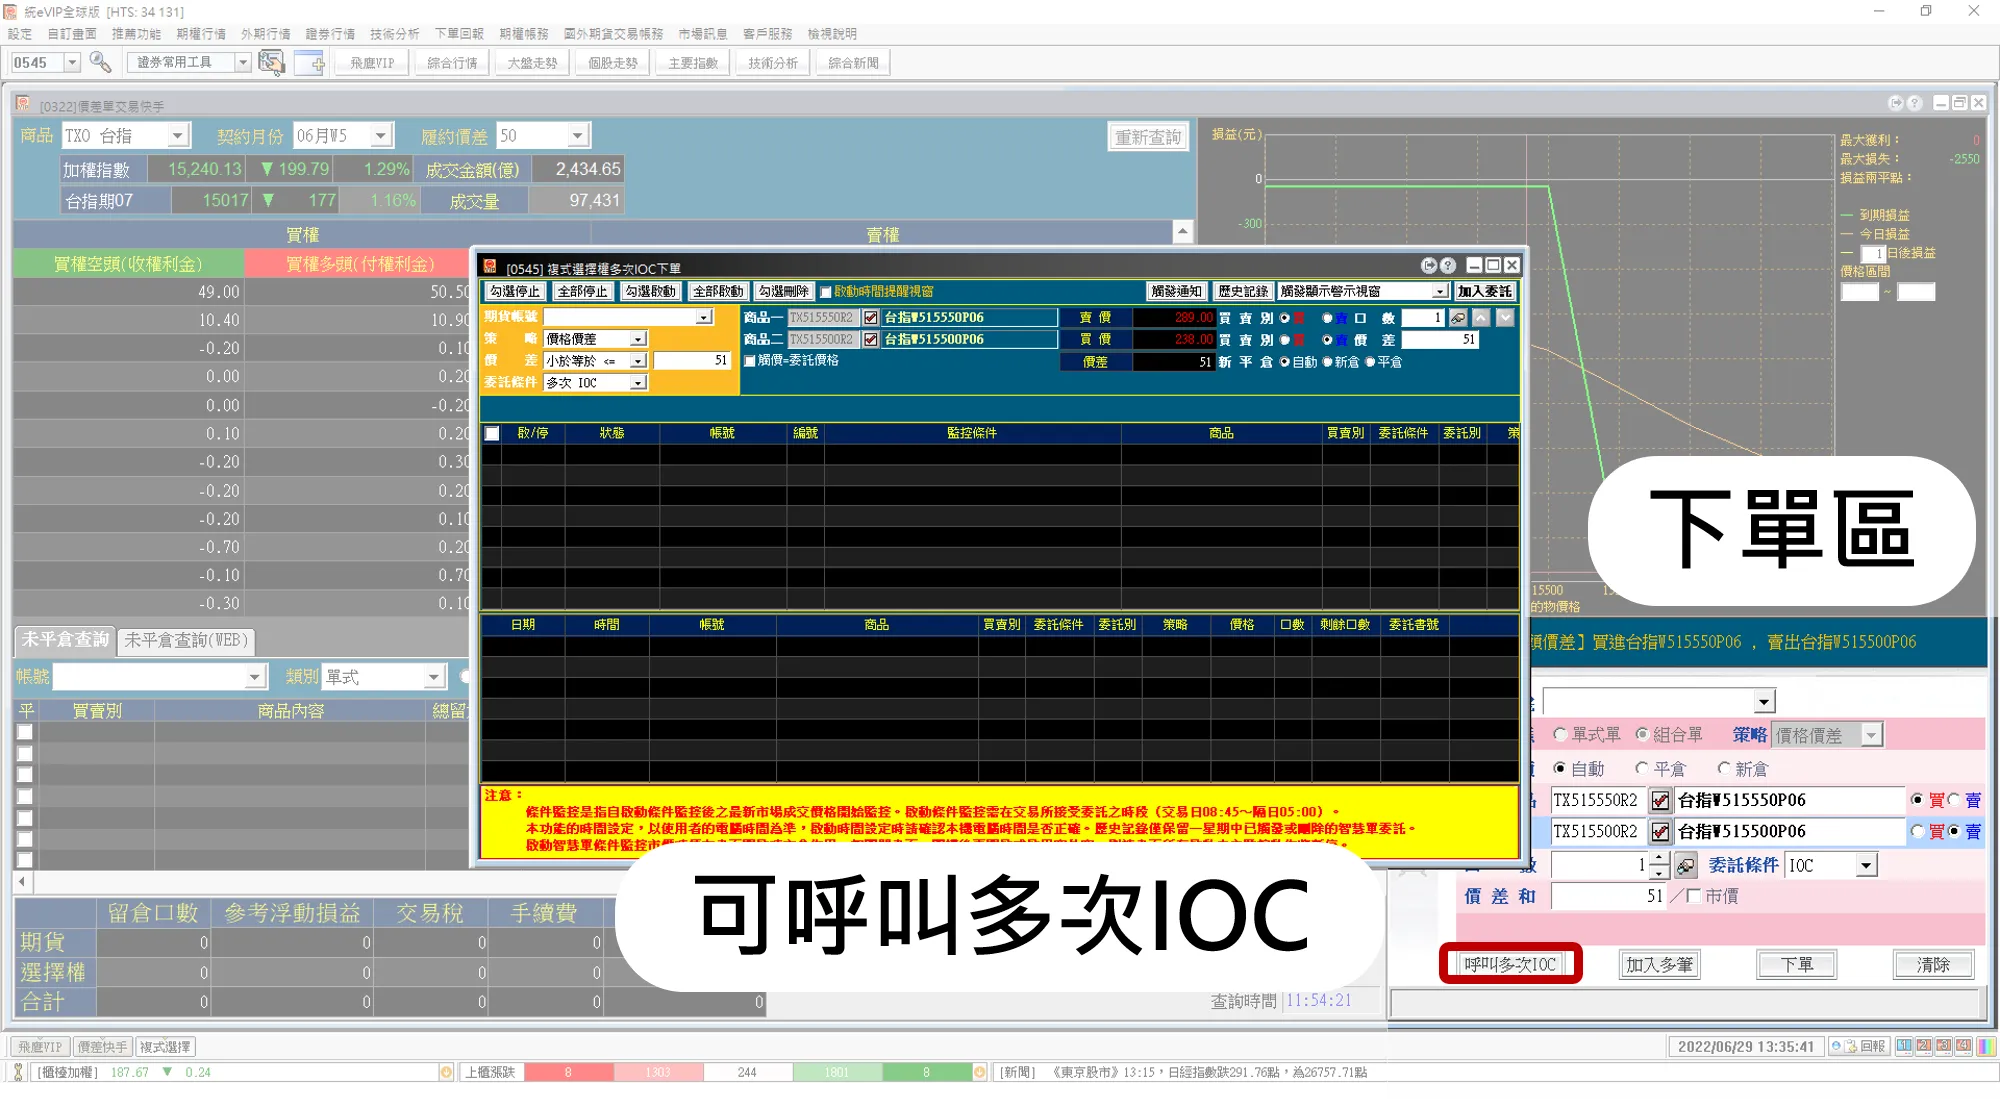The width and height of the screenshot is (2000, 1099).
Task: Switch to workspace 2 icon in status bar
Action: [x=1923, y=1046]
